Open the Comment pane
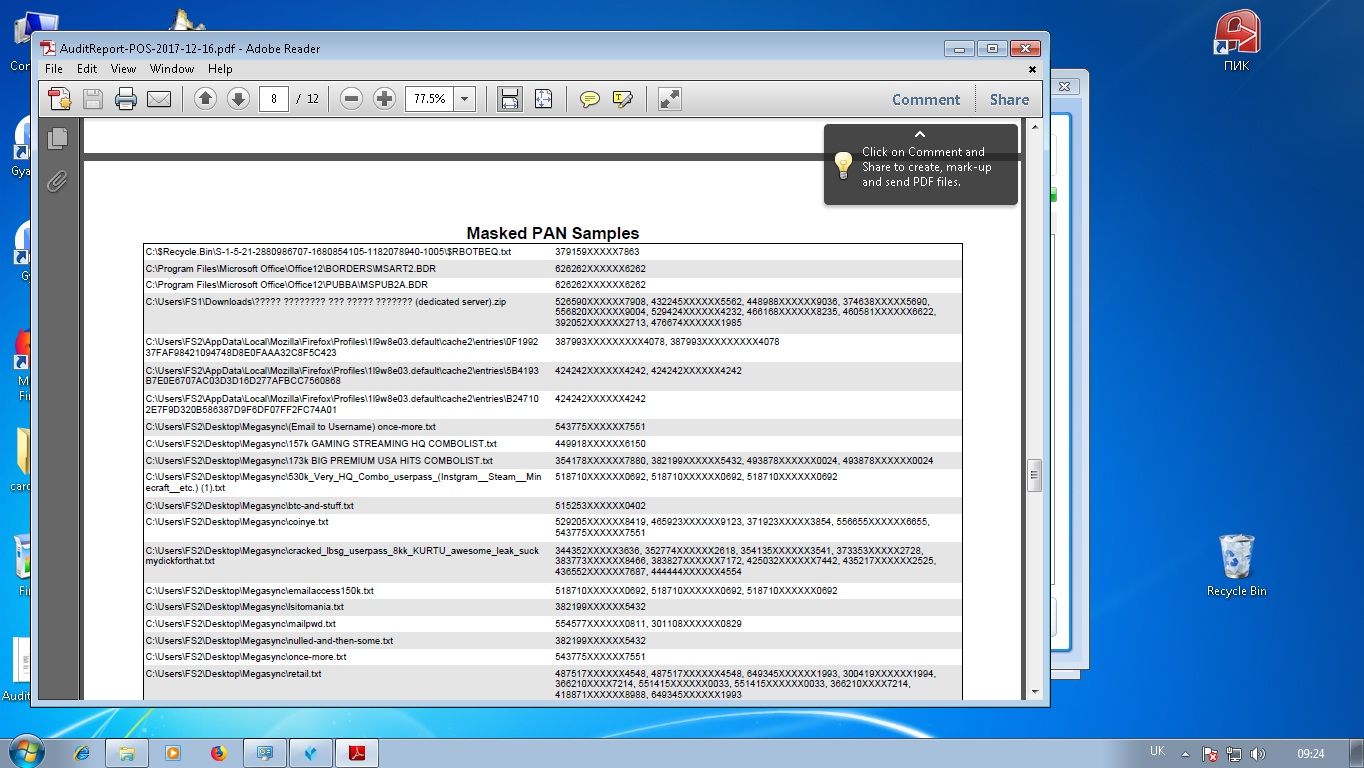Screen dimensions: 1364x768 (x=925, y=99)
